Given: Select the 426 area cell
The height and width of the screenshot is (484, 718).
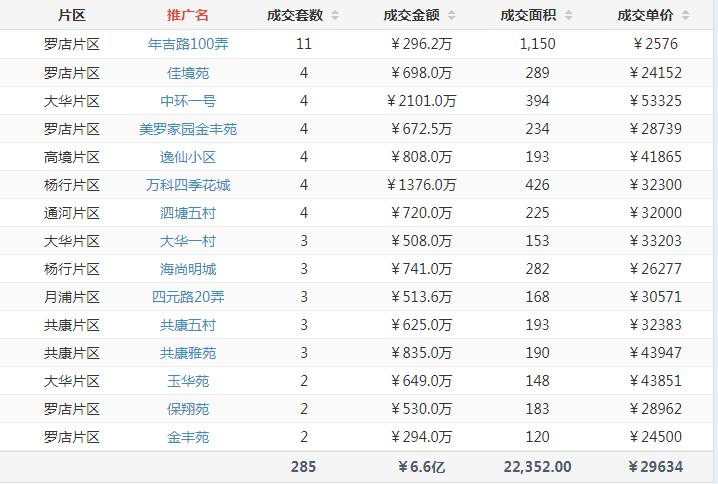Looking at the screenshot, I should 538,185.
